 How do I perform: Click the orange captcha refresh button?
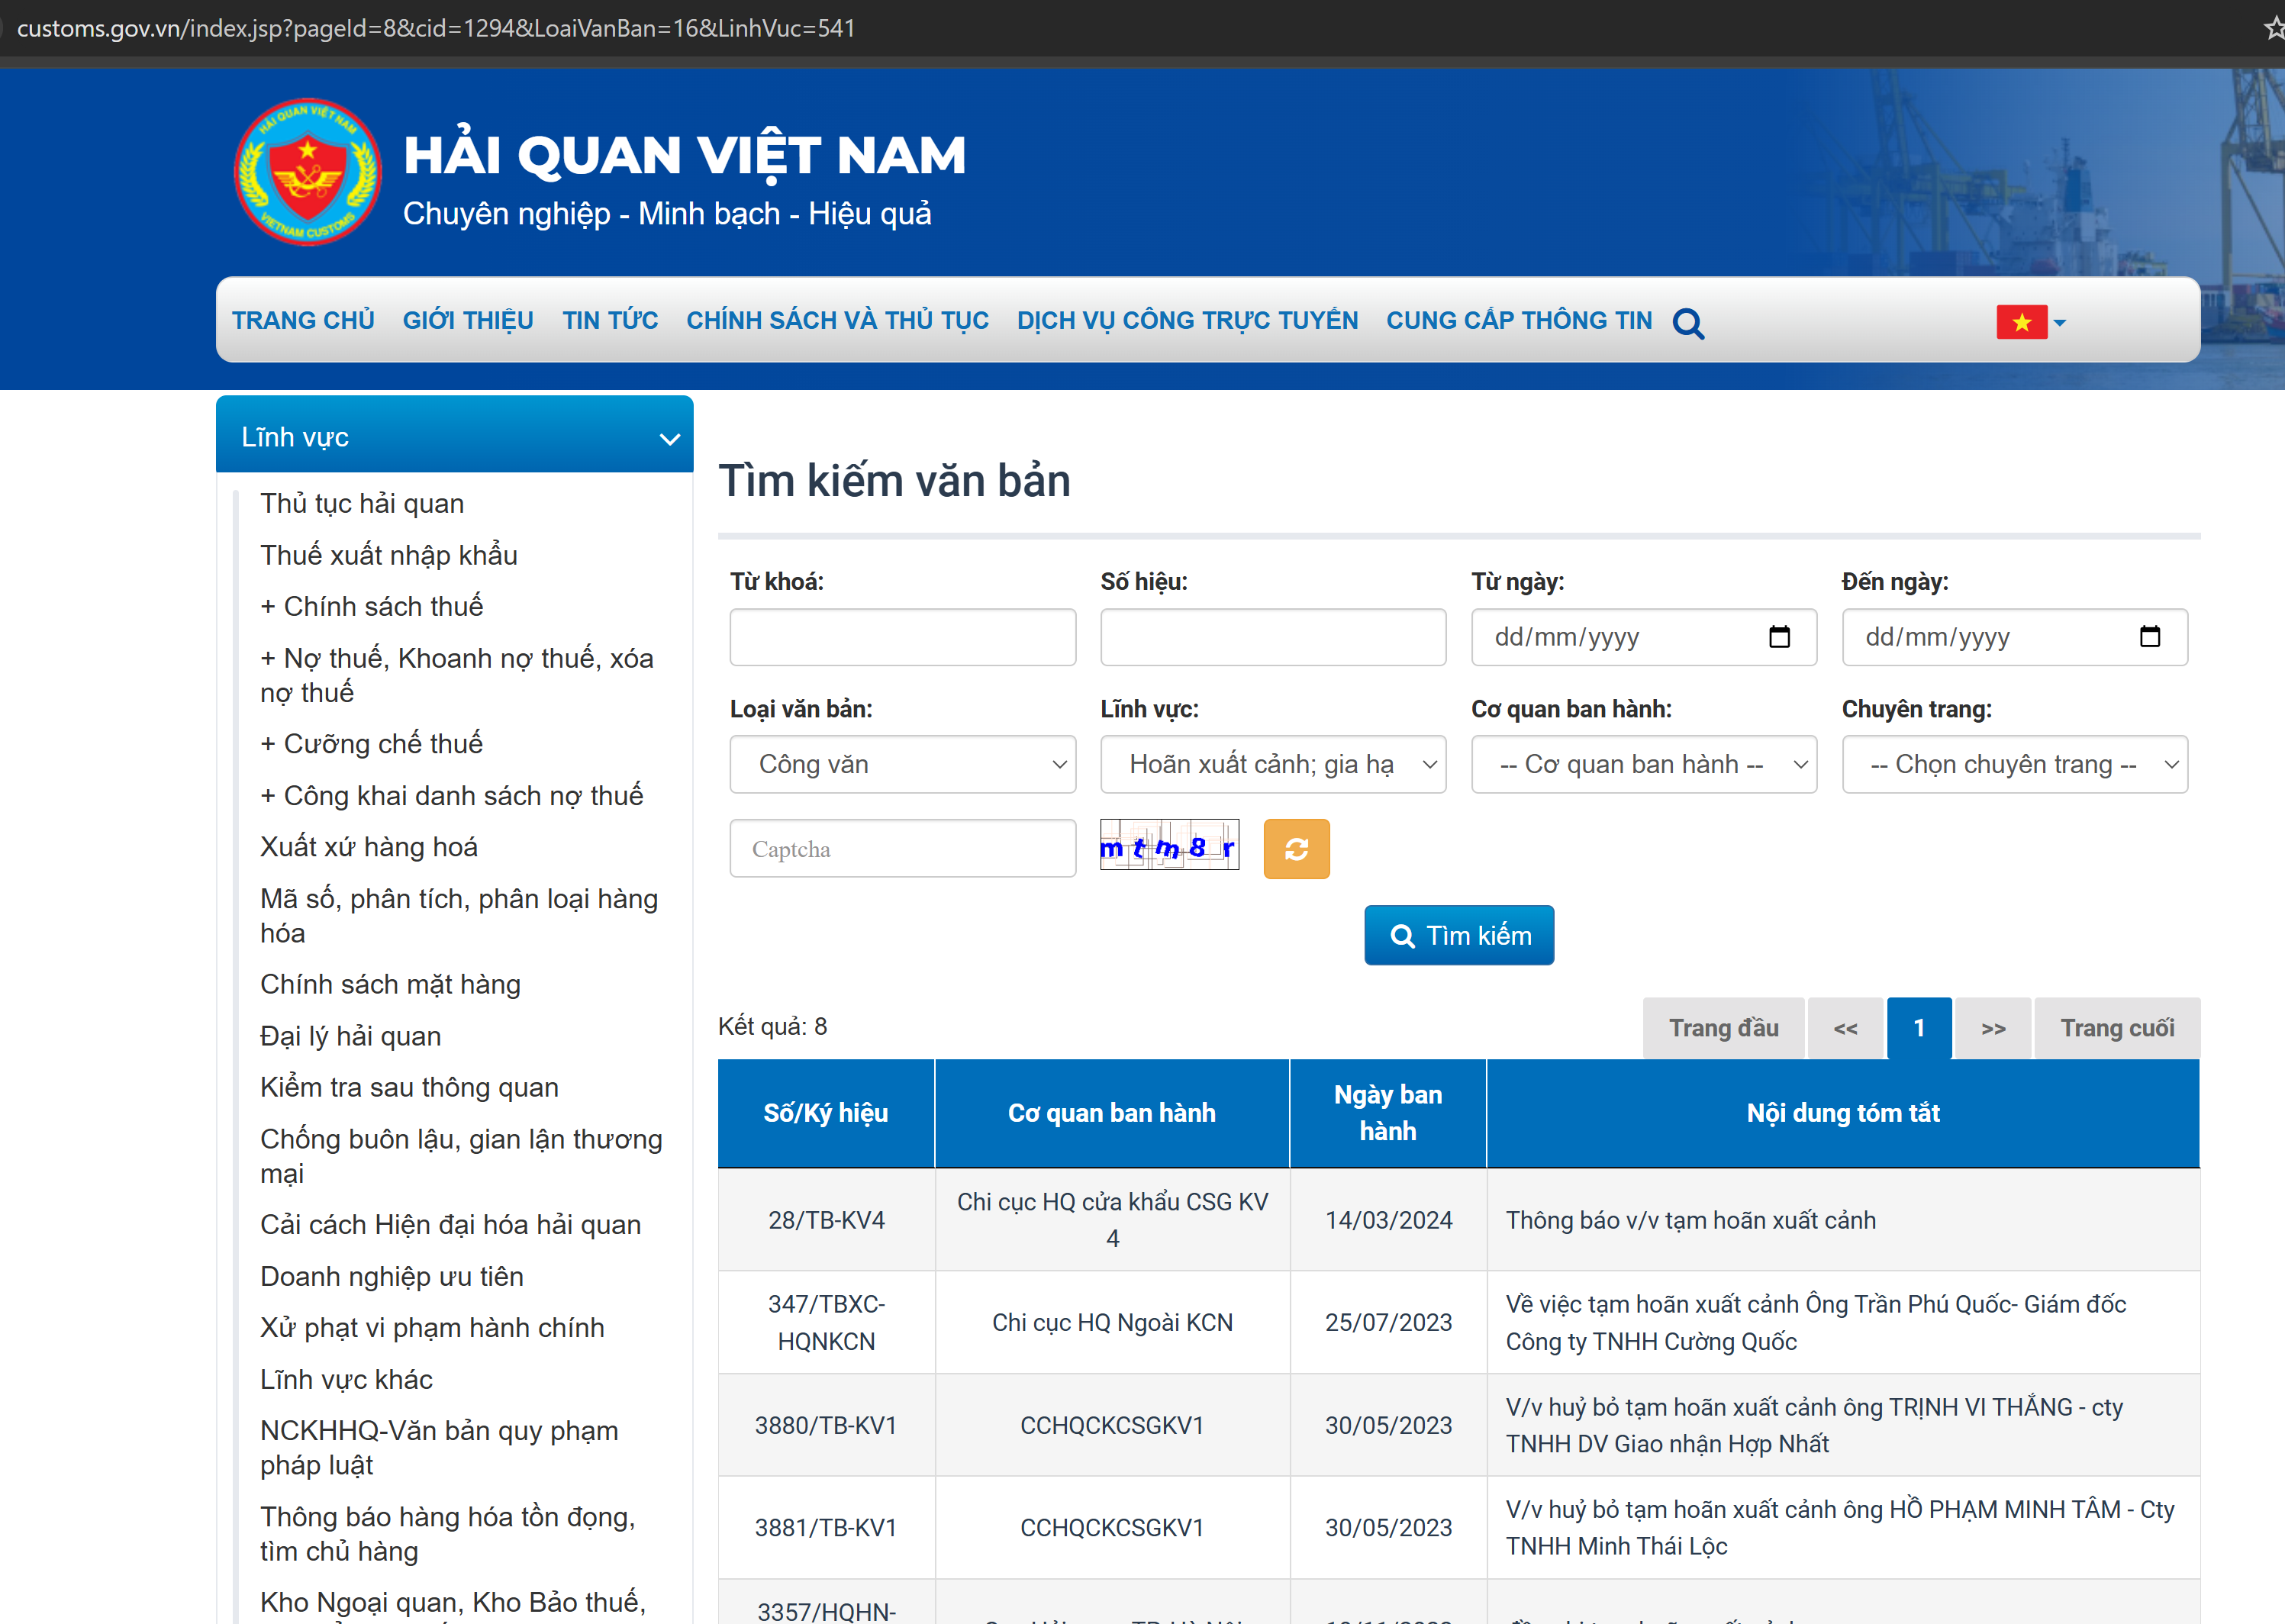coord(1296,849)
